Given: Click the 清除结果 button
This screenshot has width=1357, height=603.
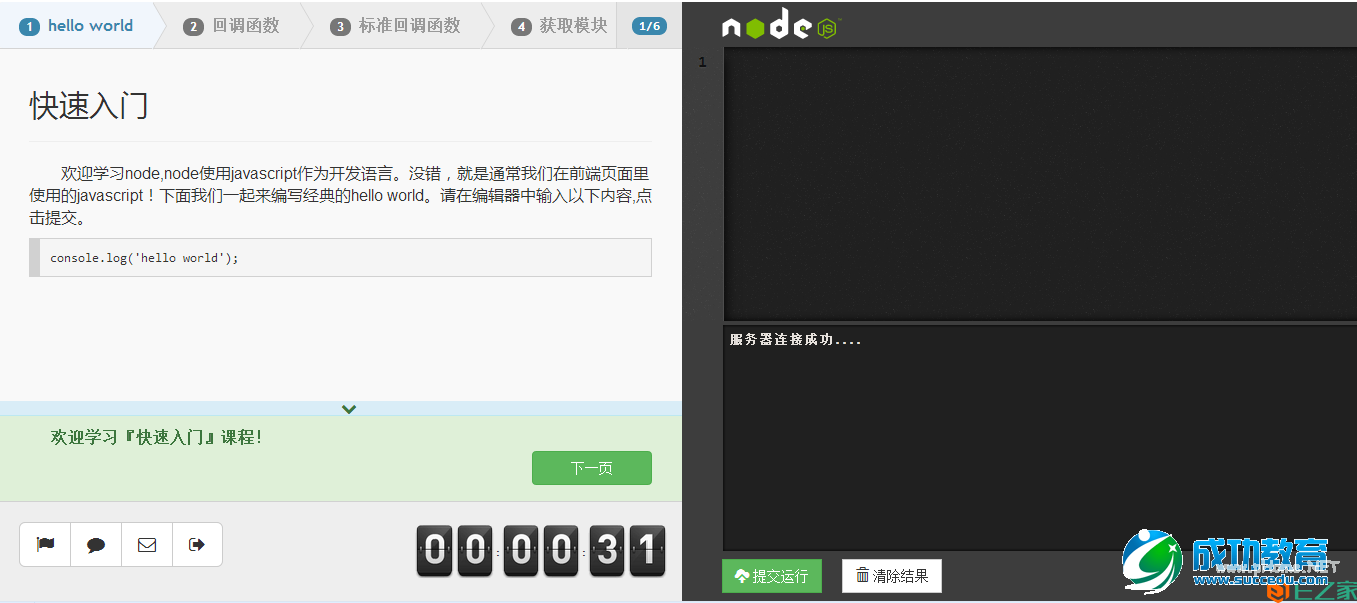Looking at the screenshot, I should pos(890,575).
